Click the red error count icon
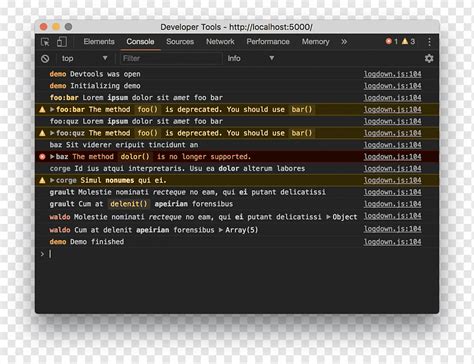Screen dimensions: 474x364 coord(389,41)
